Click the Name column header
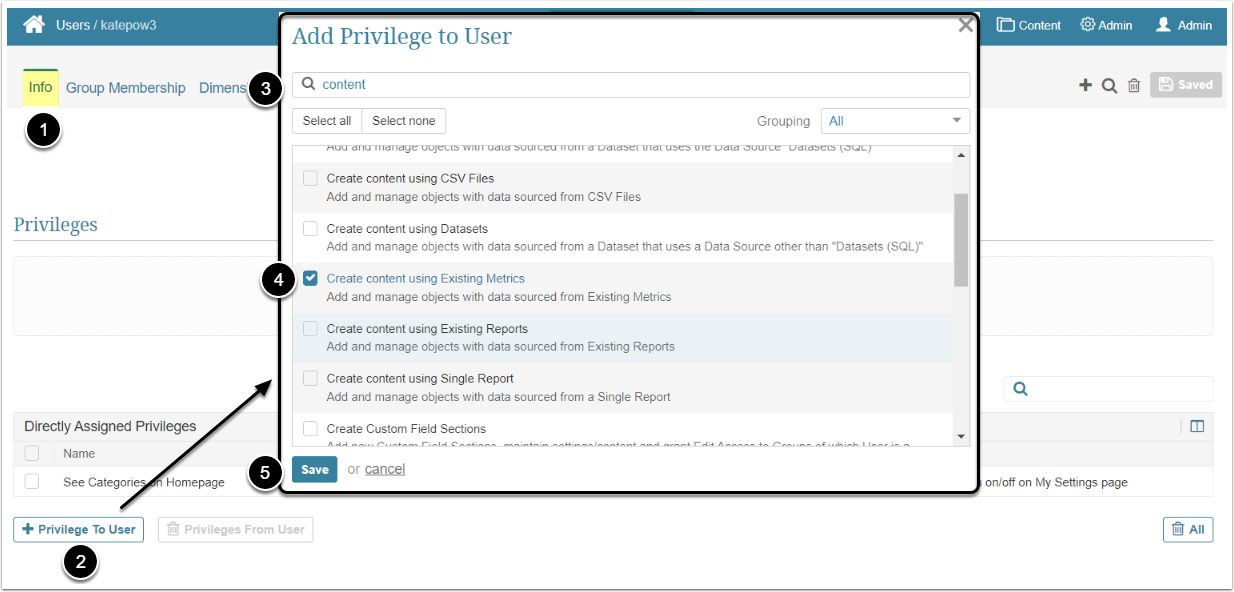Screen dimensions: 1234x592 tap(79, 454)
